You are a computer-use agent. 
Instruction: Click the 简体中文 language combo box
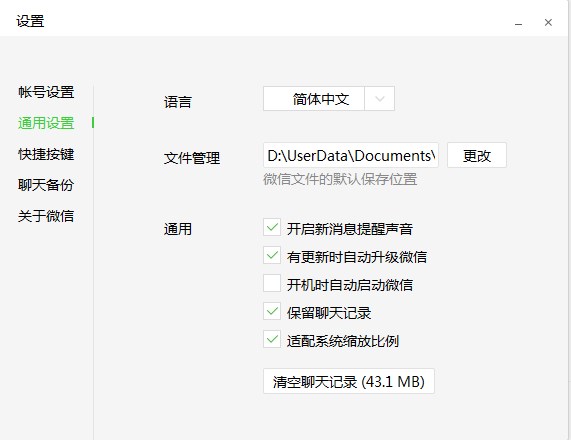[329, 98]
